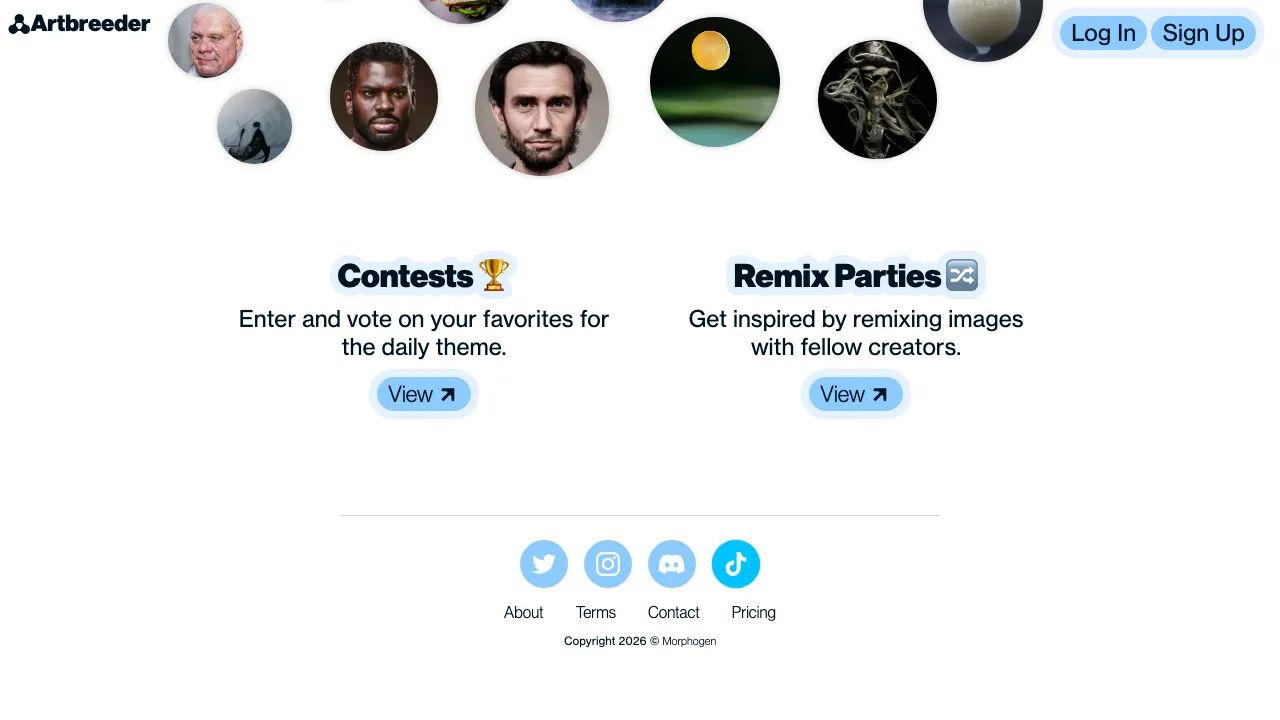Open the Instagram social icon
This screenshot has width=1280, height=720.
pos(608,564)
